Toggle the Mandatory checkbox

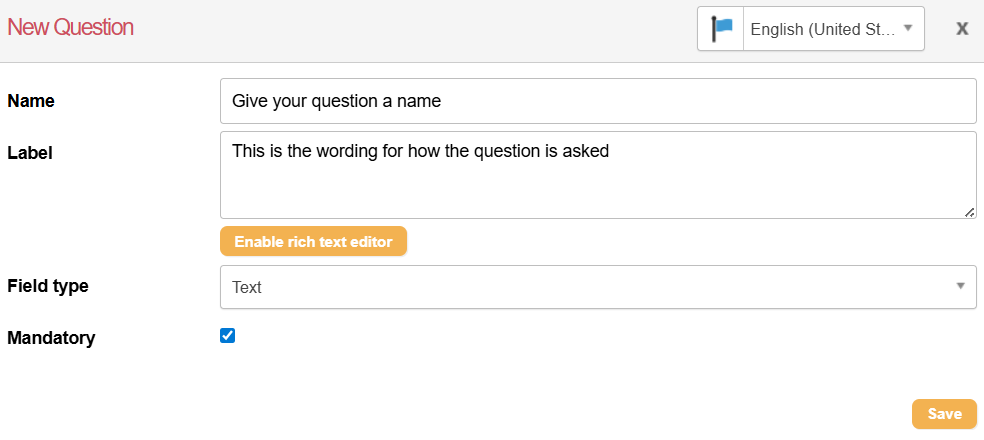coord(228,336)
